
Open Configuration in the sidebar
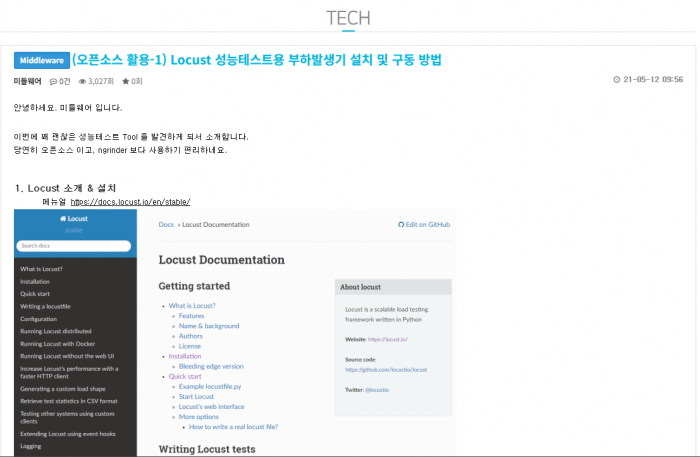pyautogui.click(x=38, y=319)
